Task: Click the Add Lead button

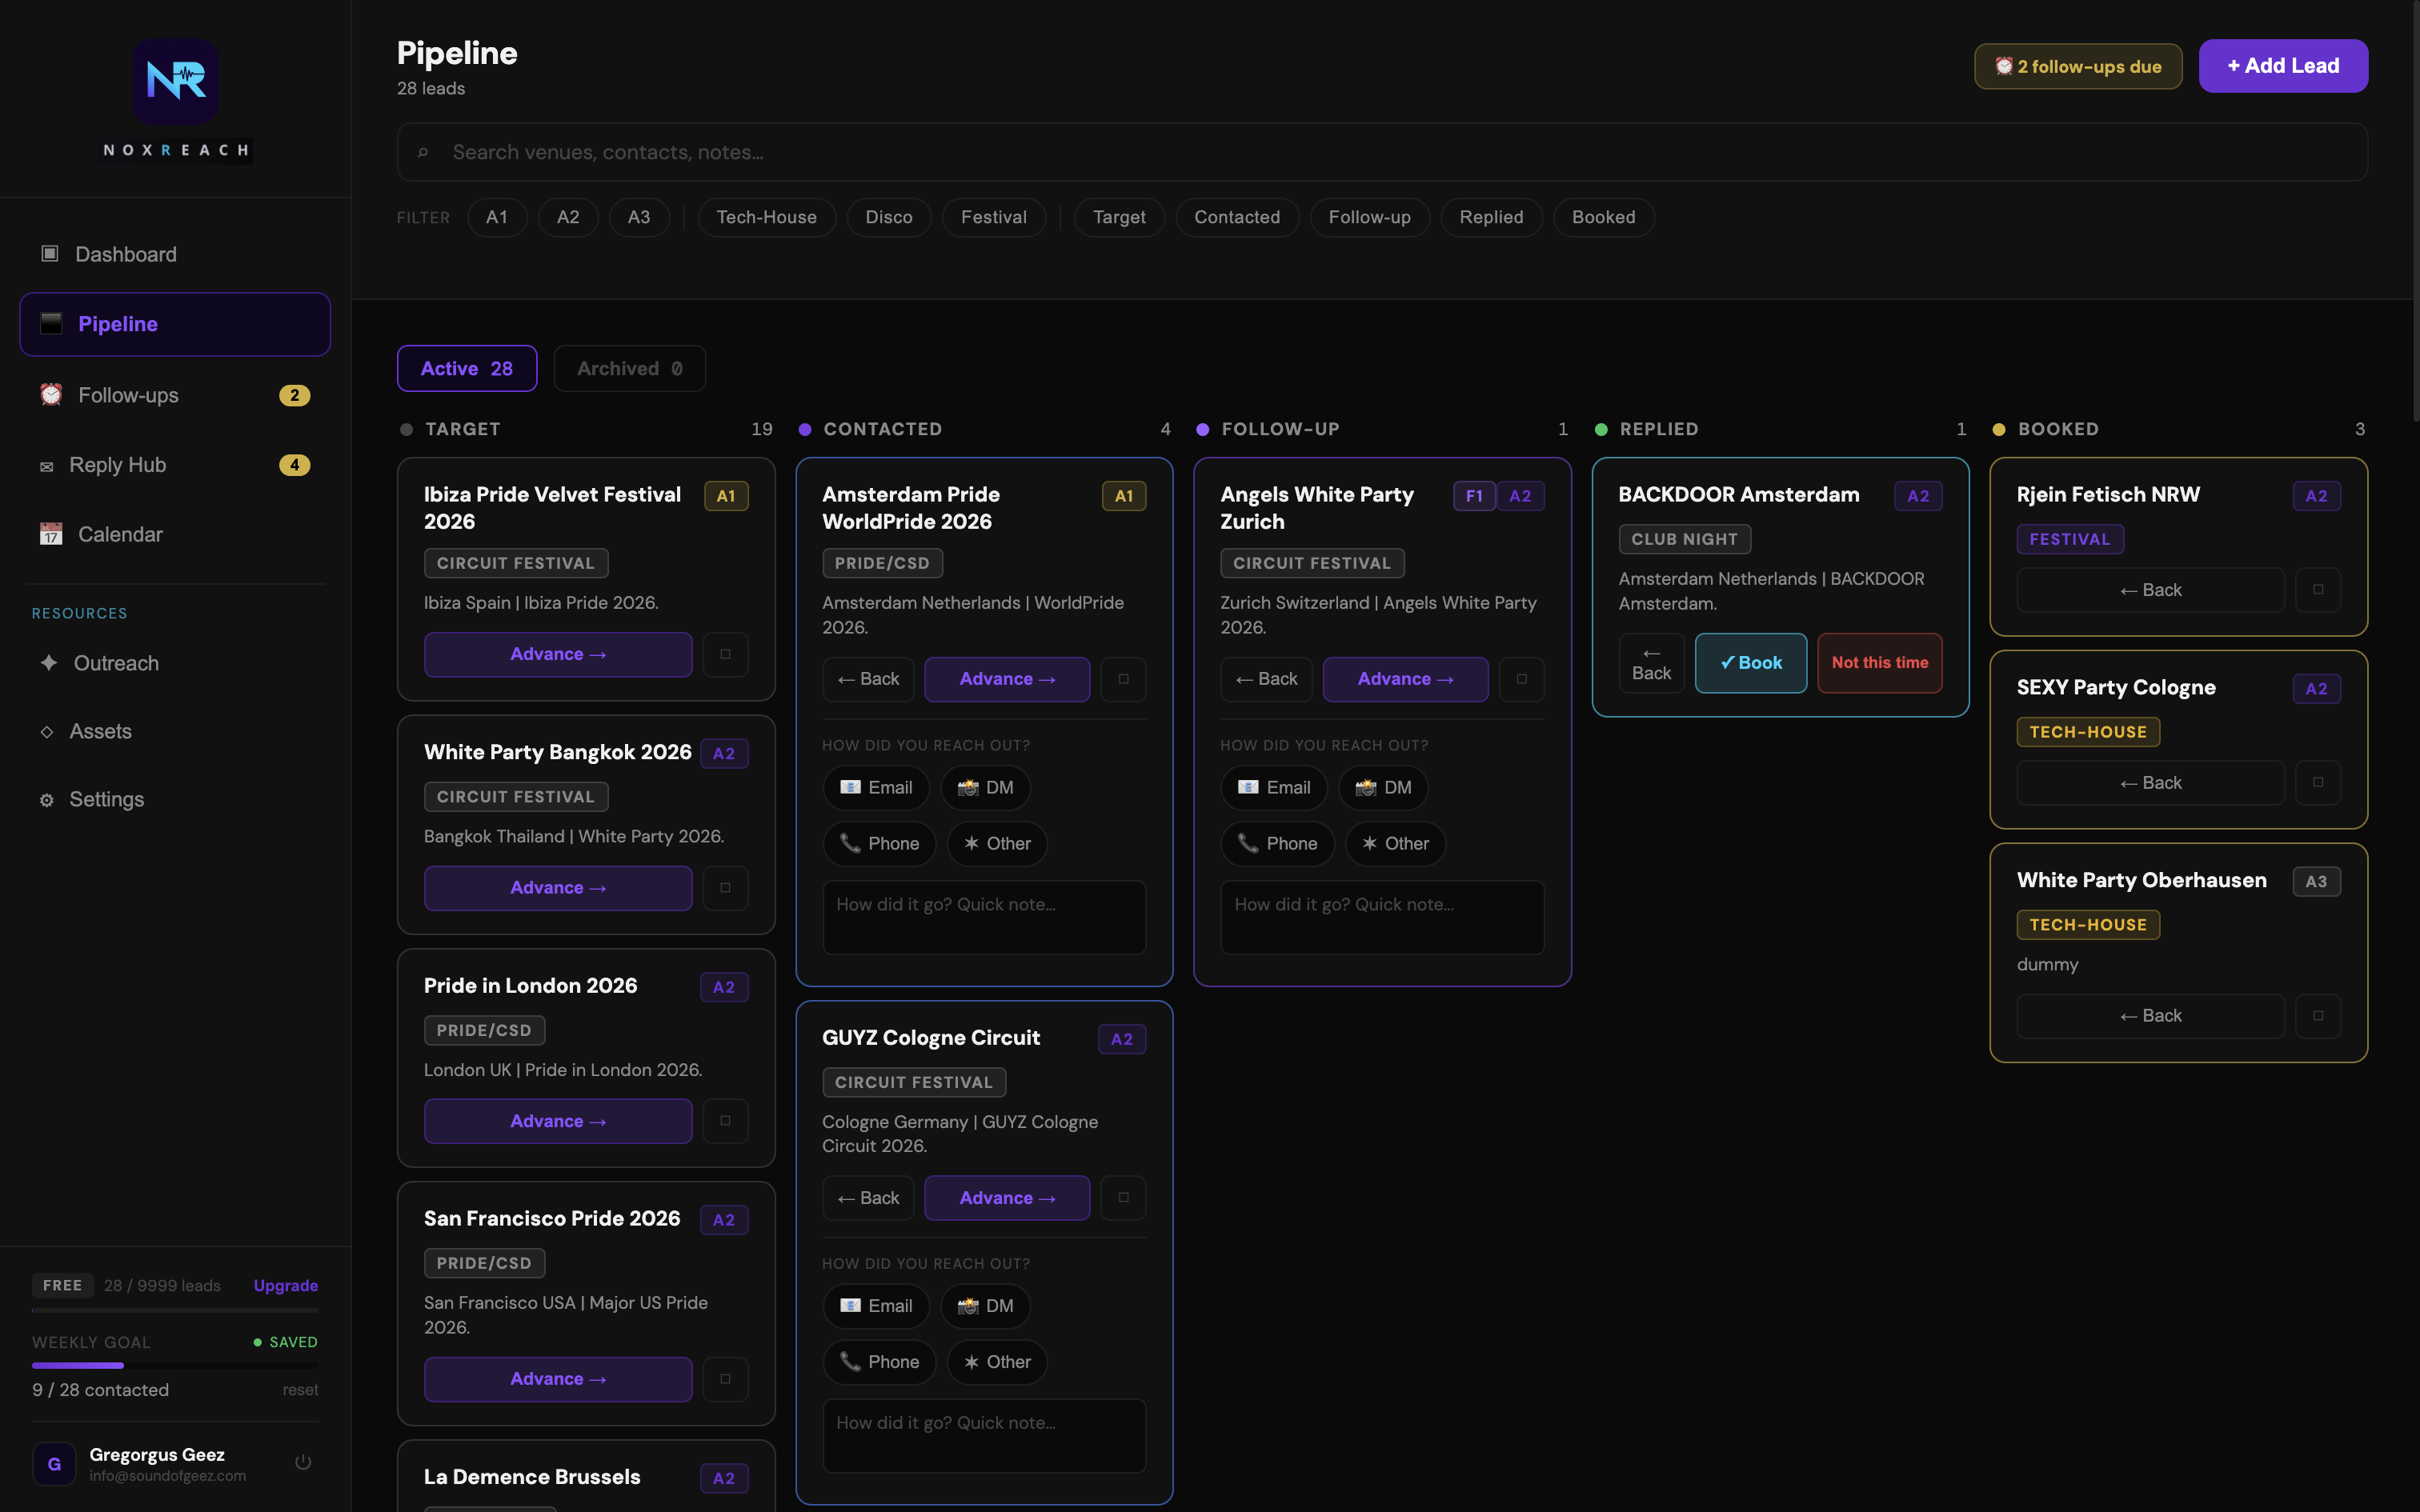Action: pyautogui.click(x=2282, y=66)
